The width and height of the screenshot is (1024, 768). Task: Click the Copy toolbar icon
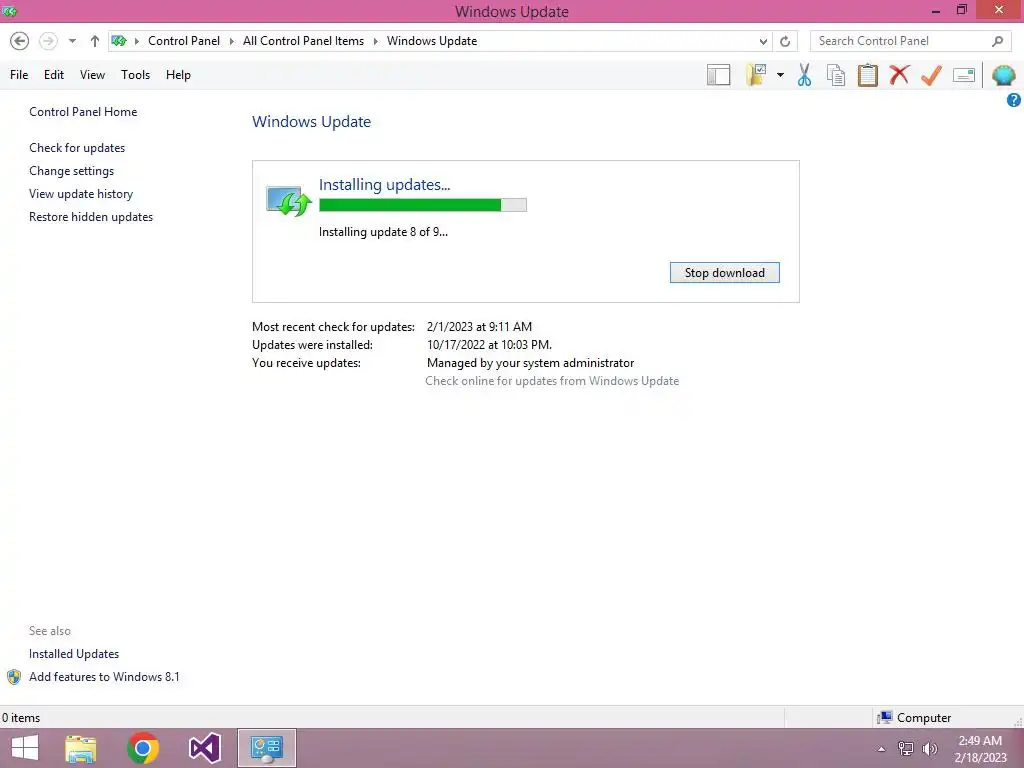tap(836, 75)
